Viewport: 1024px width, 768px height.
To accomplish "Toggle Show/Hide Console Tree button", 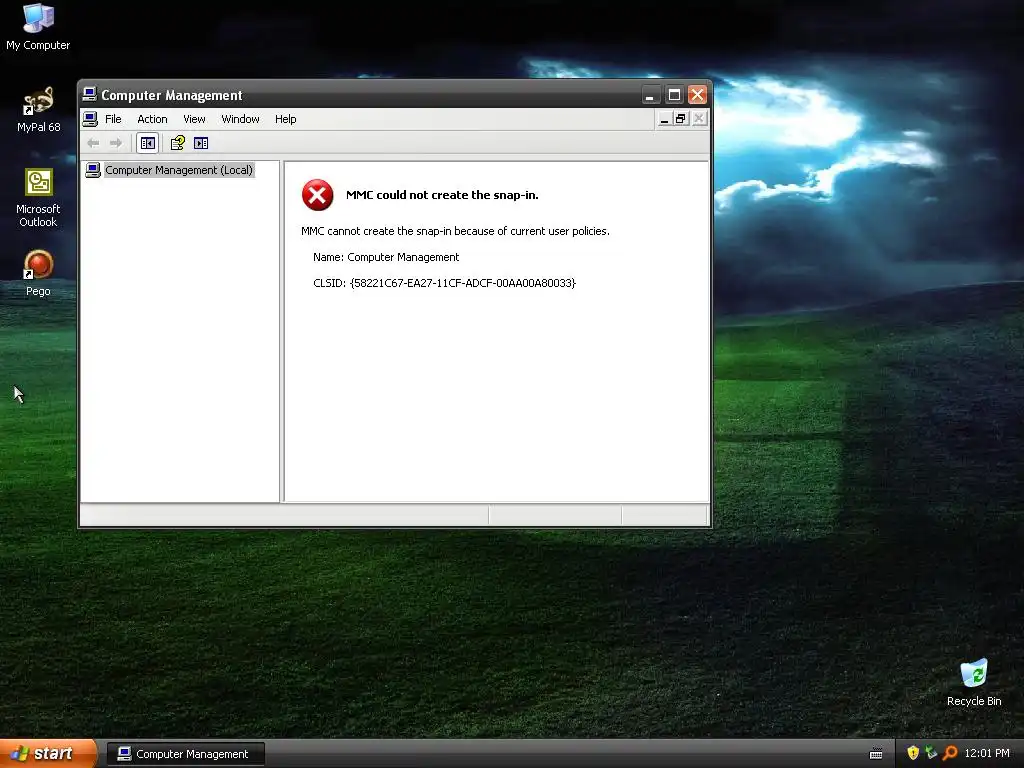I will click(x=148, y=143).
